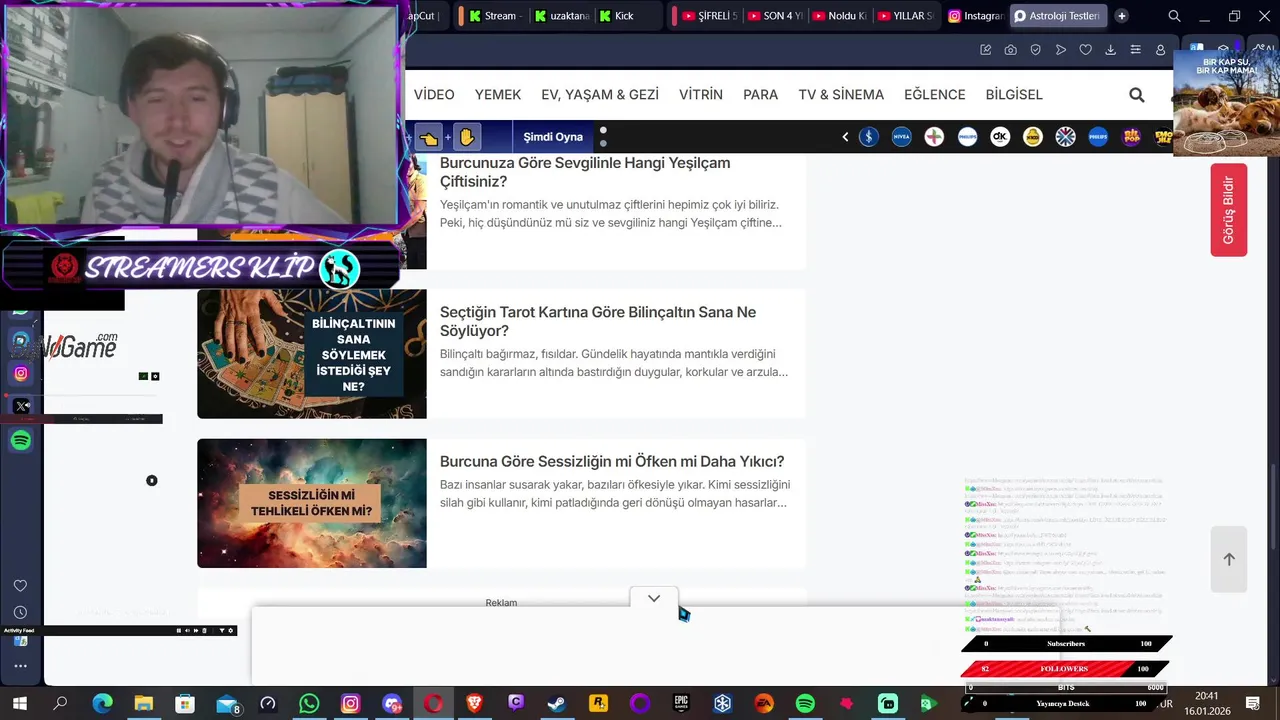The height and width of the screenshot is (720, 1280).
Task: Click the Activity Feed filter icon
Action: point(222,630)
